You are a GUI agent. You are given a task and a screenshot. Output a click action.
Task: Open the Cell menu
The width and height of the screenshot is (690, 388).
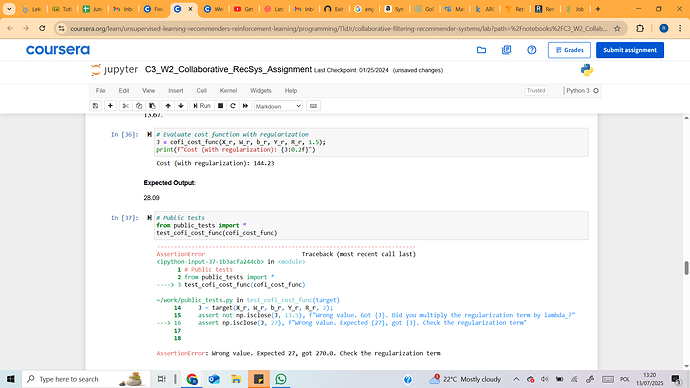click(202, 91)
